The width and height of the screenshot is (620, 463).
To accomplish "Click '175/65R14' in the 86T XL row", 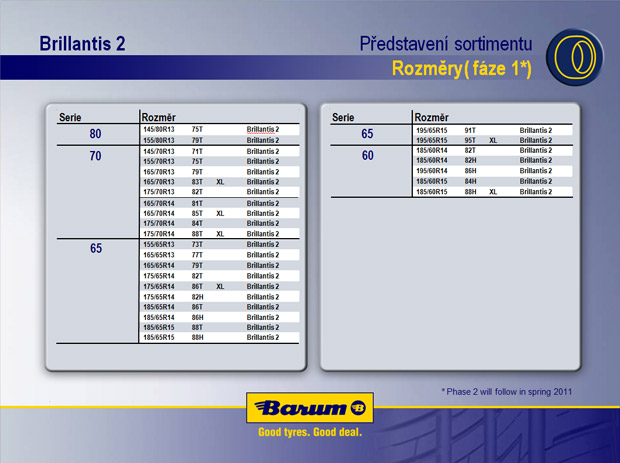I will click(159, 286).
